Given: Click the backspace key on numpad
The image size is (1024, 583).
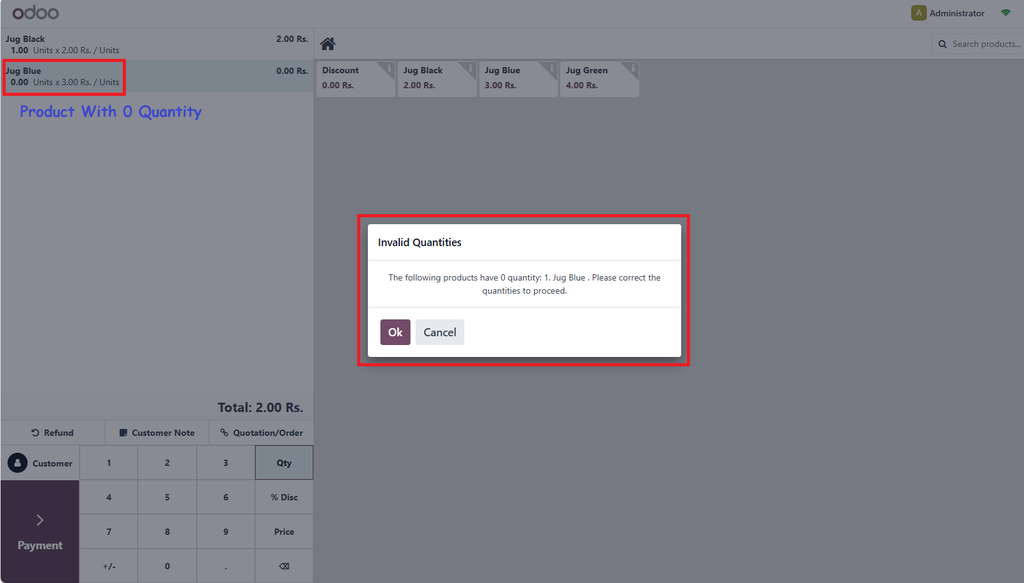Looking at the screenshot, I should pyautogui.click(x=284, y=566).
